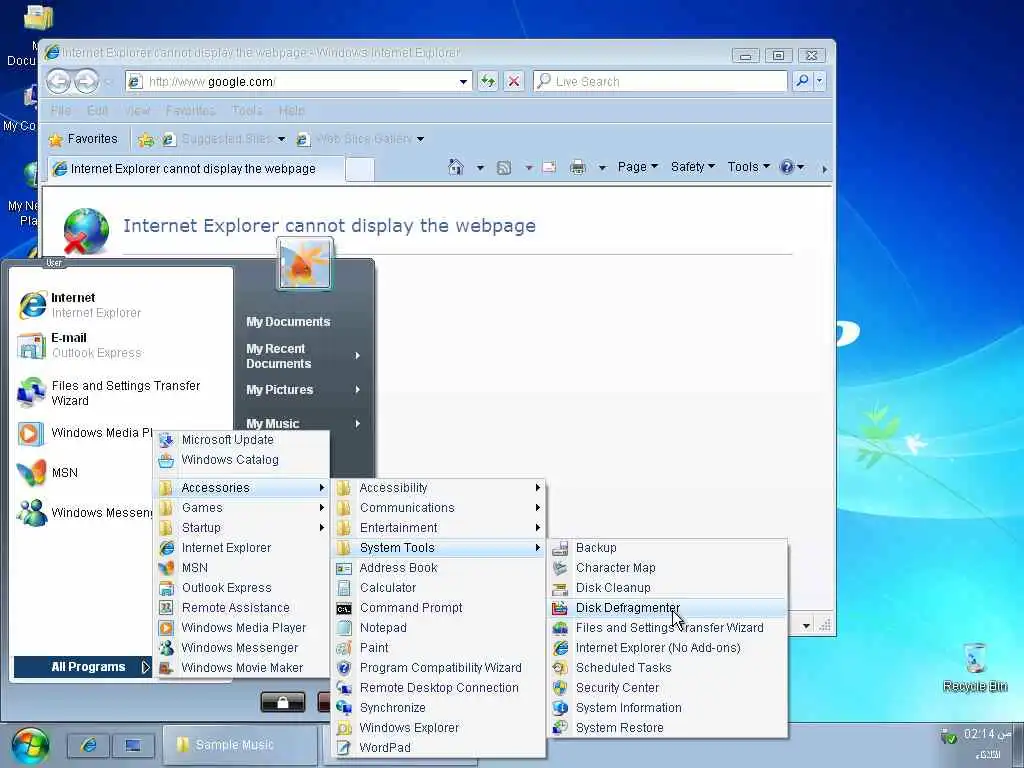This screenshot has height=768, width=1024.
Task: Expand the Games submenu
Action: [242, 507]
